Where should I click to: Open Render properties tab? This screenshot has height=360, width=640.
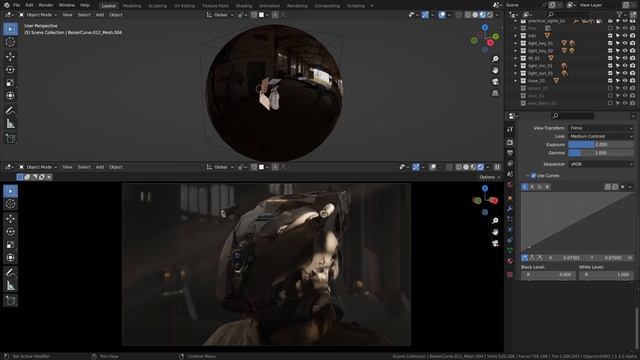510,142
